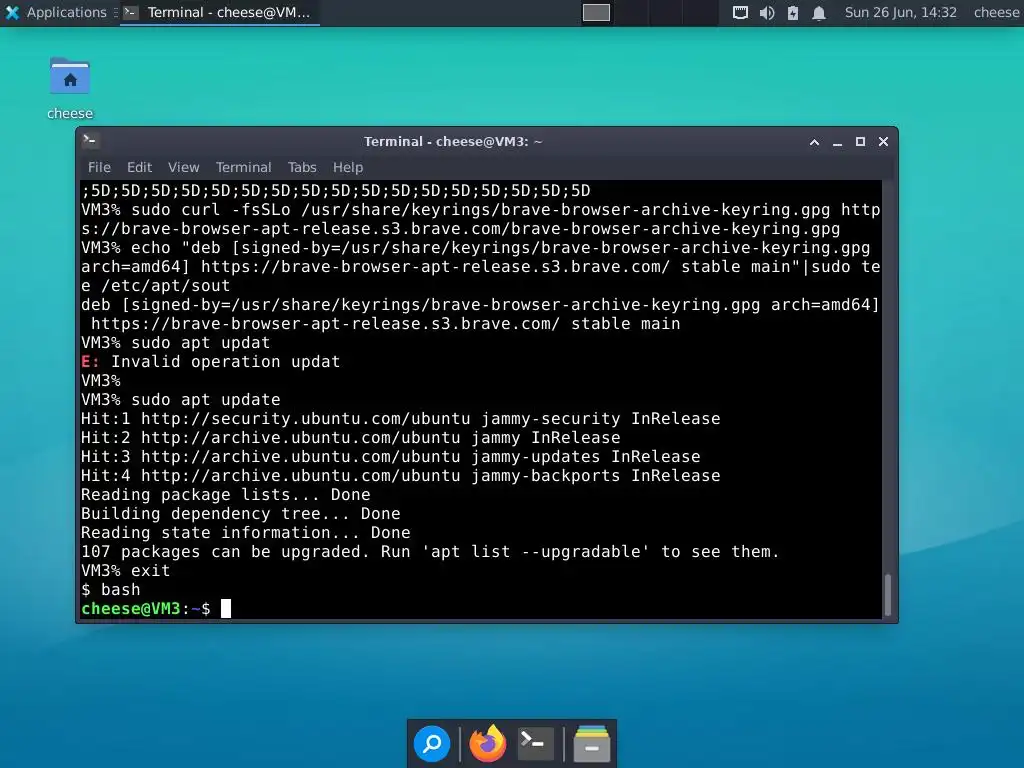Click the 'Building dependency tree... Done' line
The width and height of the screenshot is (1024, 768).
click(240, 514)
